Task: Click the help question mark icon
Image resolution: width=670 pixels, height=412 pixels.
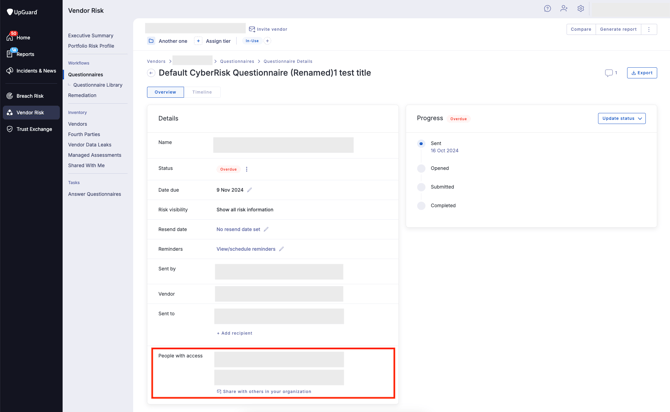Action: (547, 9)
